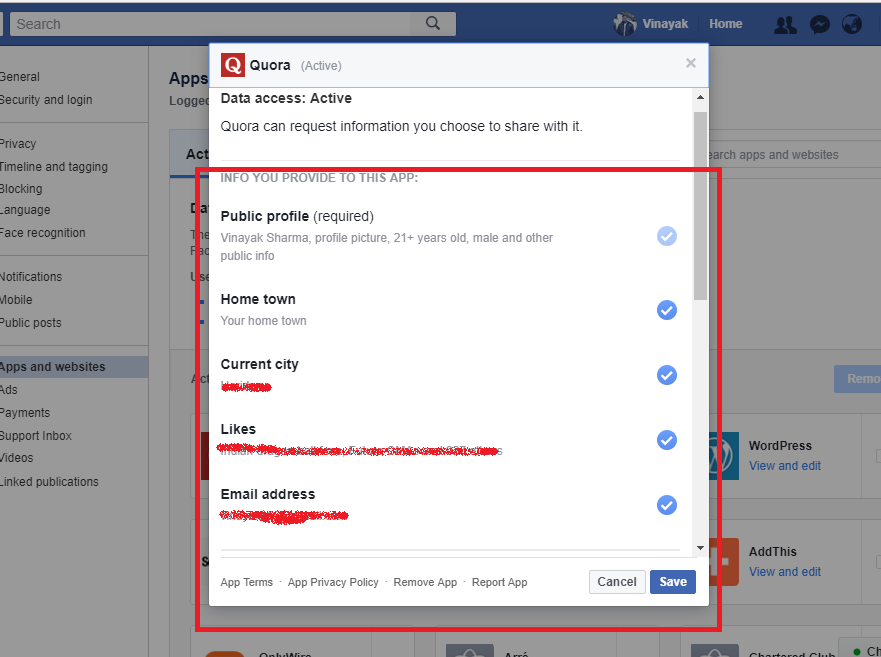Open Blocking settings
This screenshot has width=881, height=657.
pyautogui.click(x=21, y=189)
